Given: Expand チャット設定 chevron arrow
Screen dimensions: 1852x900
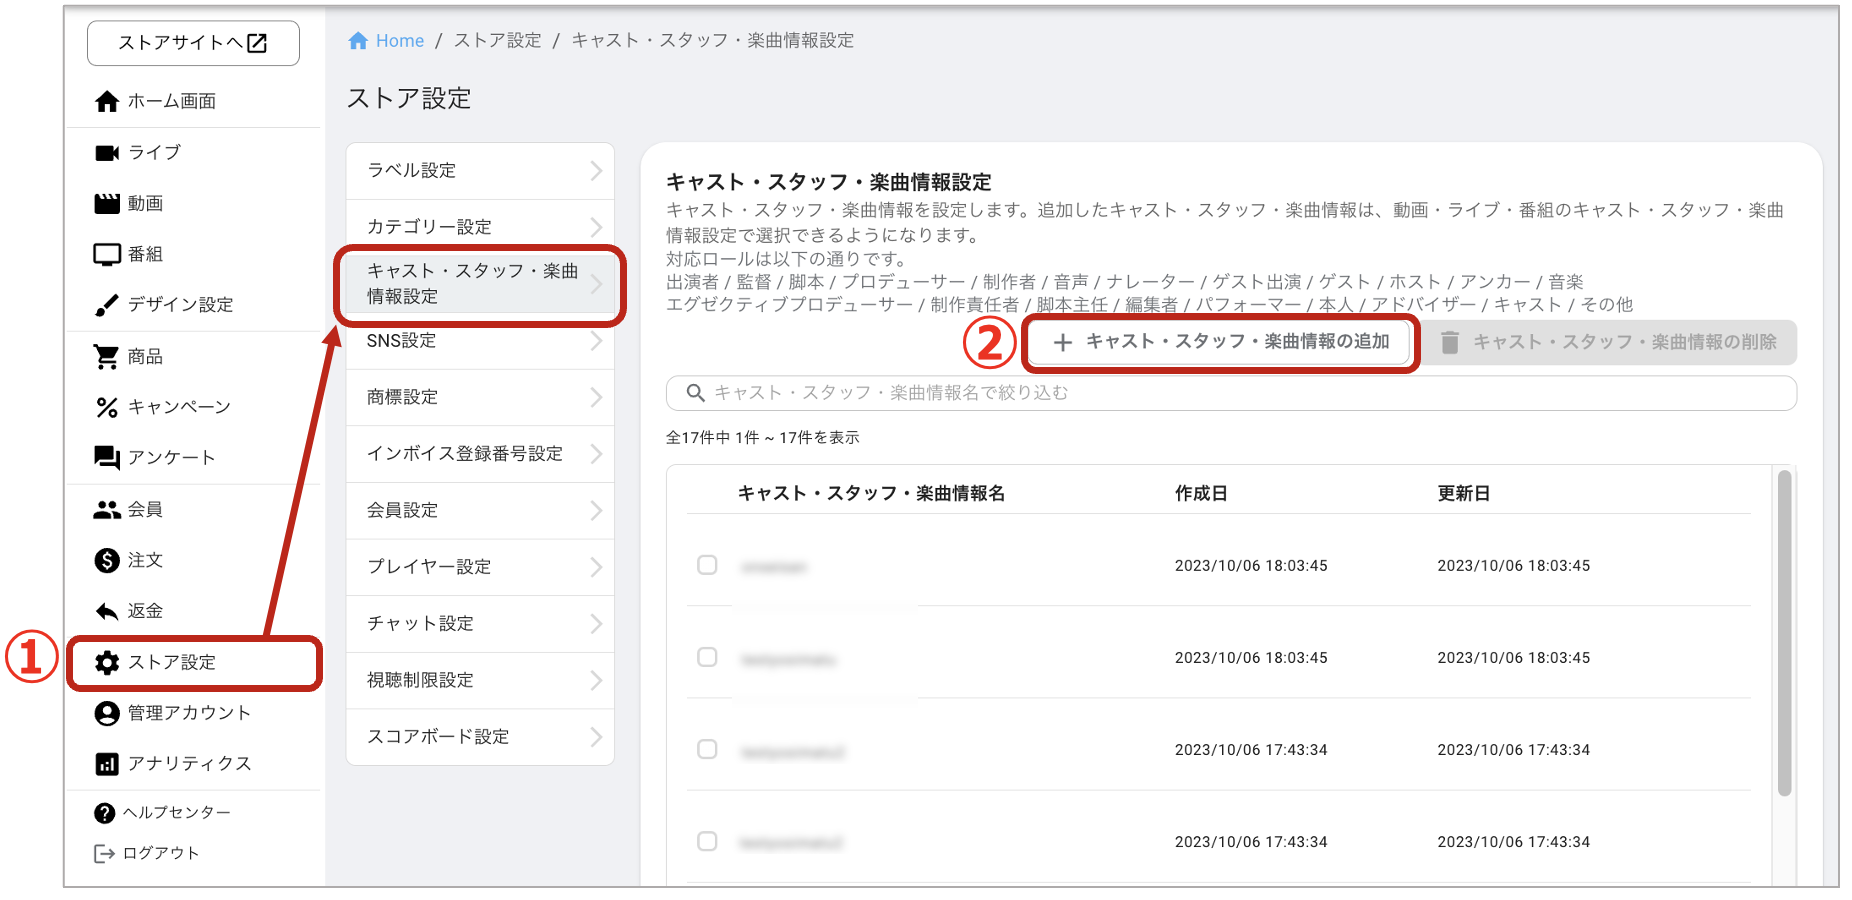Looking at the screenshot, I should point(596,623).
